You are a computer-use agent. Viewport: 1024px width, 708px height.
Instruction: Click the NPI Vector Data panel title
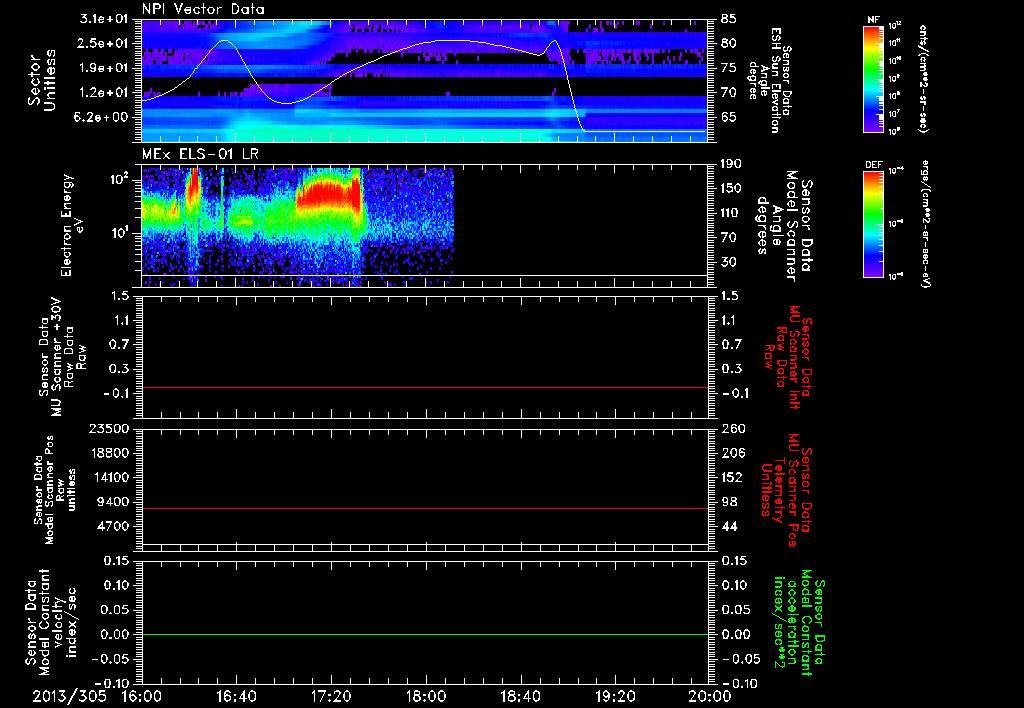pos(203,9)
